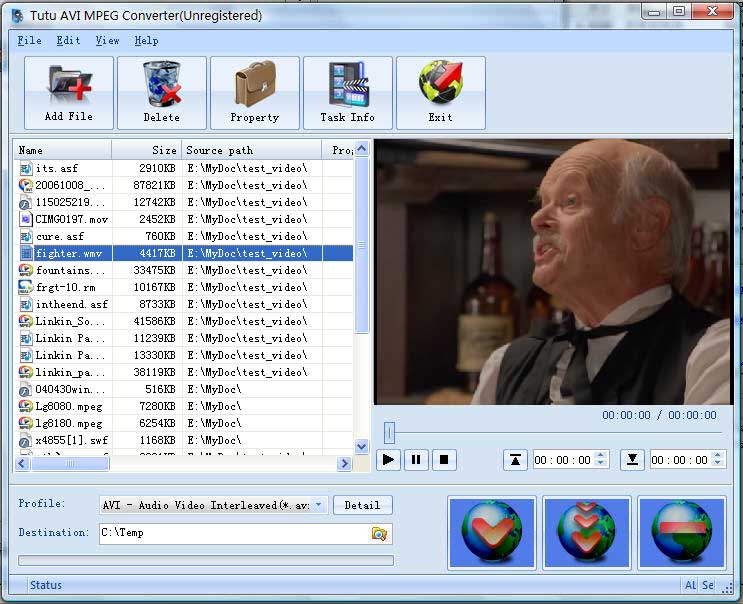The width and height of the screenshot is (743, 604).
Task: Select the linkin_pa 38119KB row
Action: (185, 372)
